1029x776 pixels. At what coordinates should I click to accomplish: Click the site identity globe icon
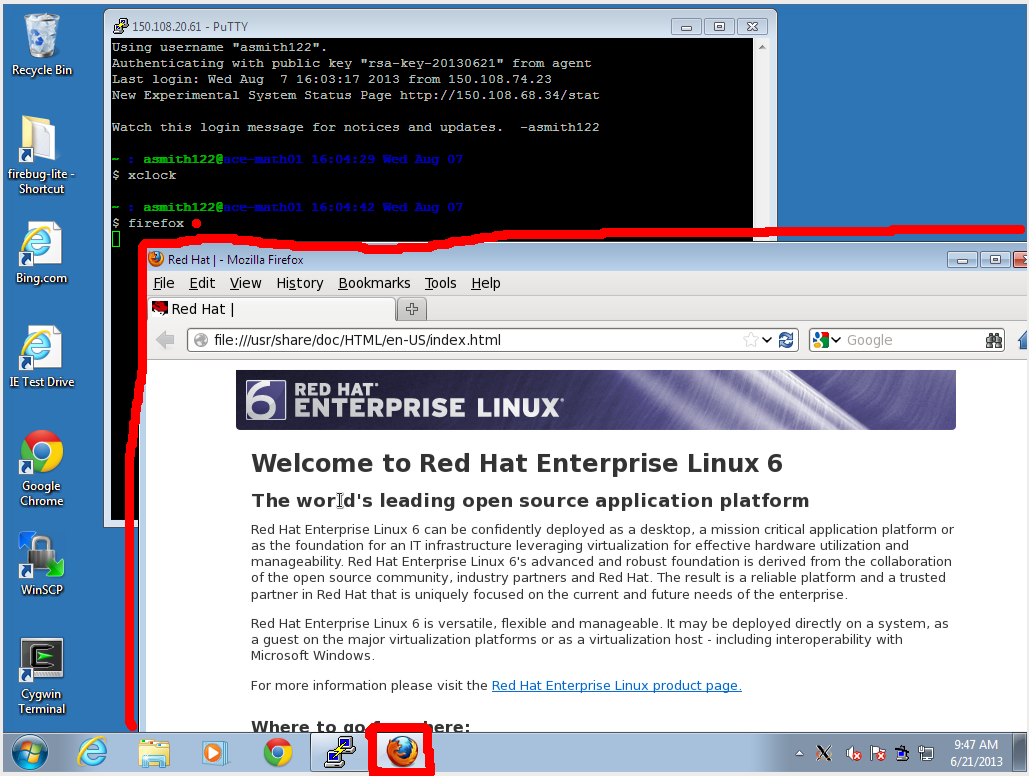[201, 340]
